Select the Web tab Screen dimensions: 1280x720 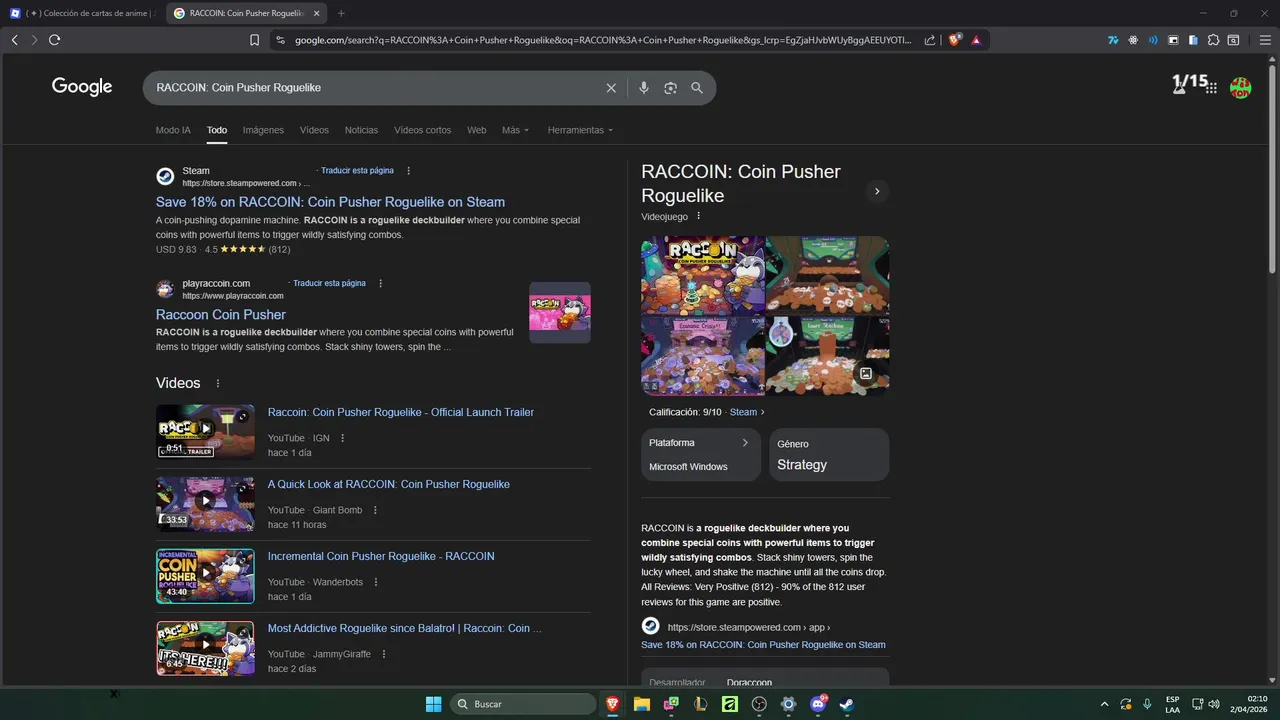476,130
